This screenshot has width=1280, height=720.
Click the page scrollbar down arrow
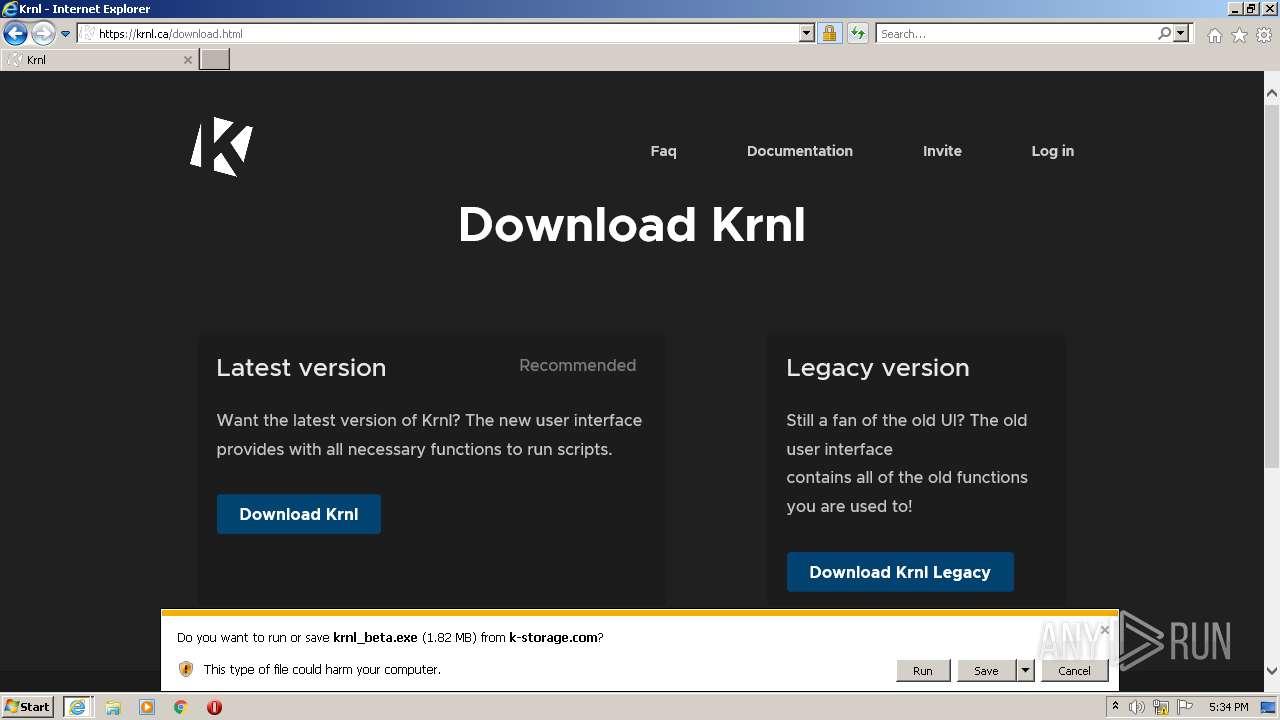(1272, 671)
